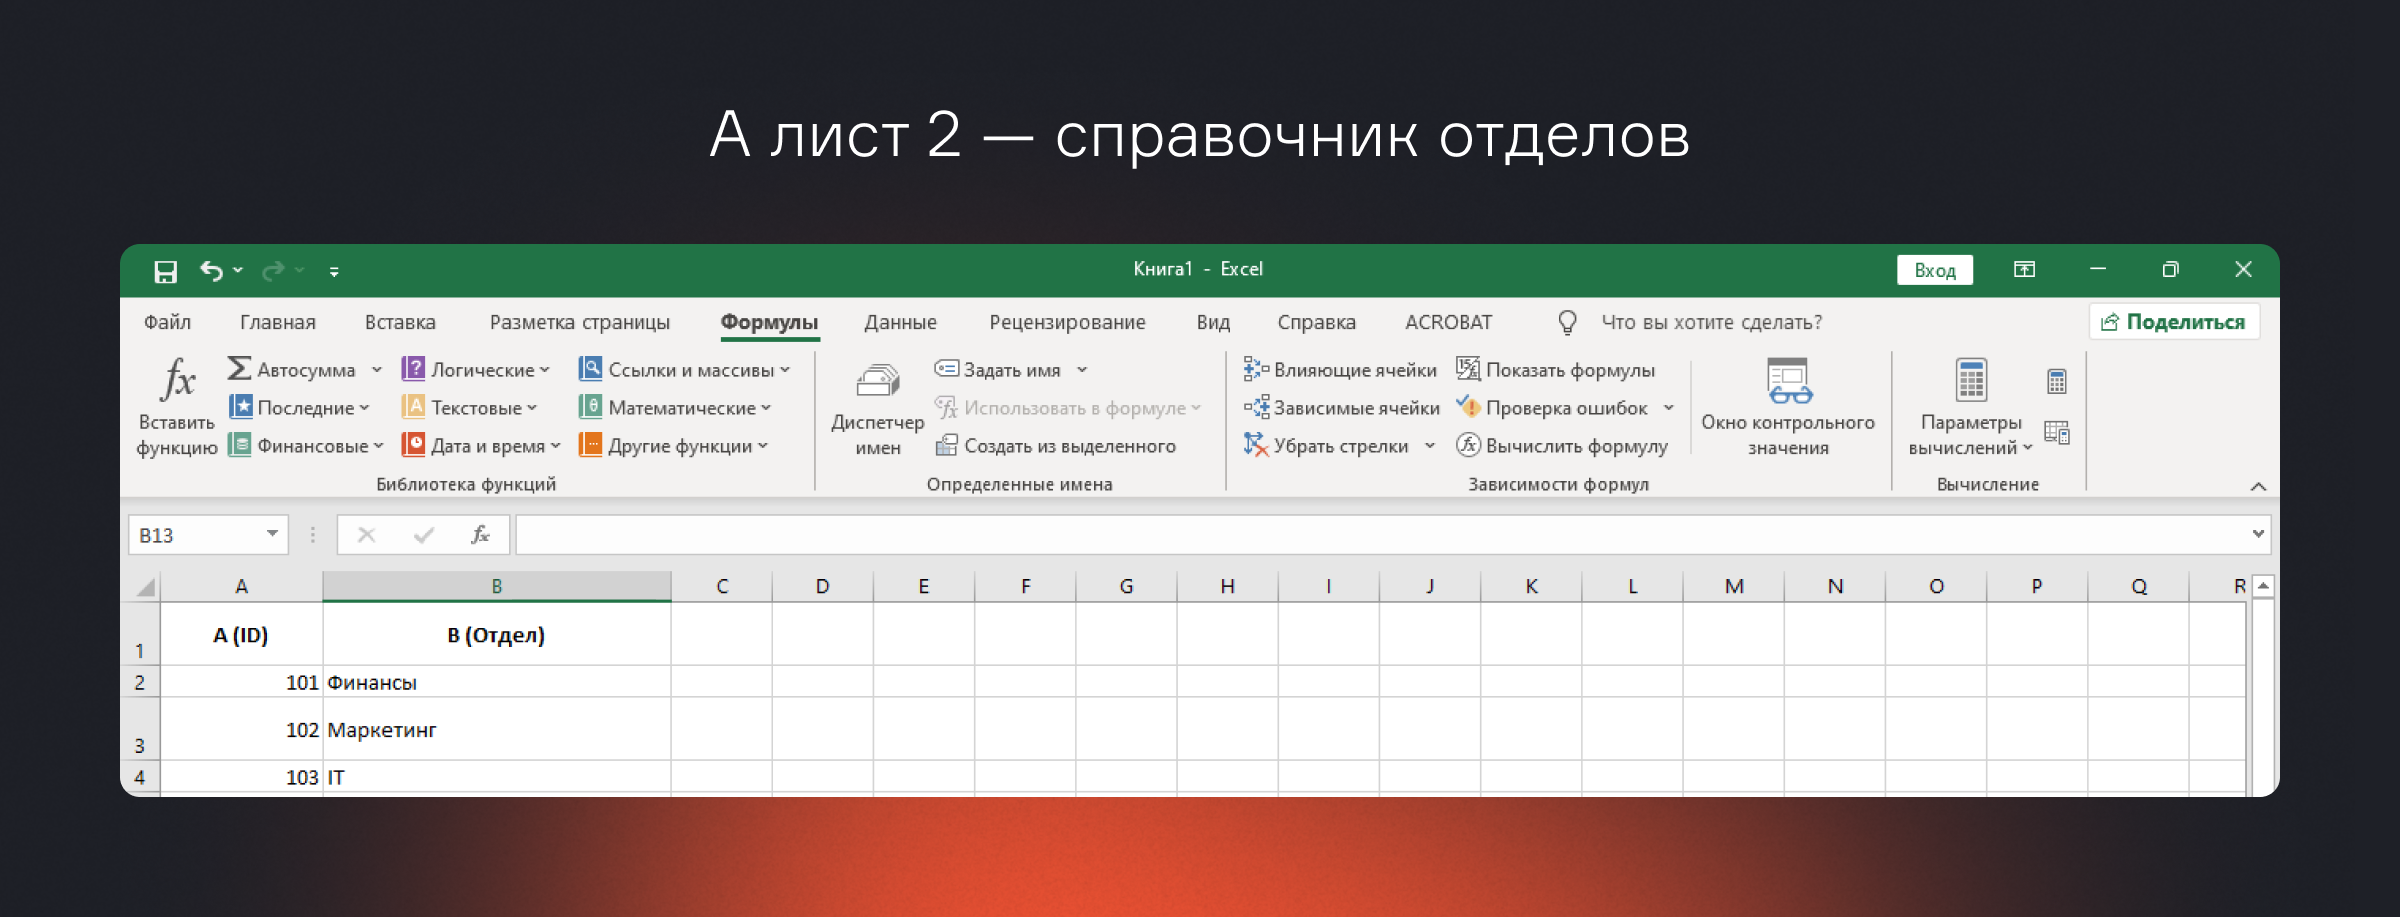Viewport: 2400px width, 917px height.
Task: Click the Поделиться share button
Action: pyautogui.click(x=2173, y=322)
